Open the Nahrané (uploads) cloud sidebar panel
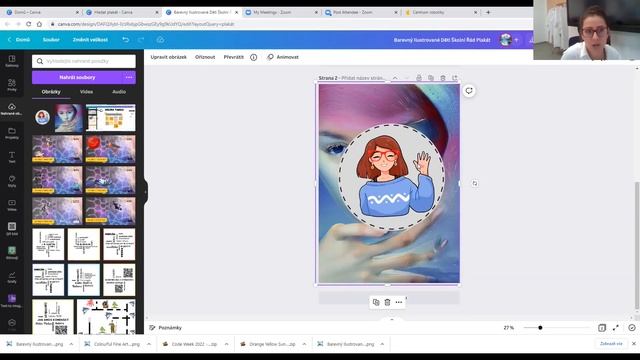 coord(12,109)
